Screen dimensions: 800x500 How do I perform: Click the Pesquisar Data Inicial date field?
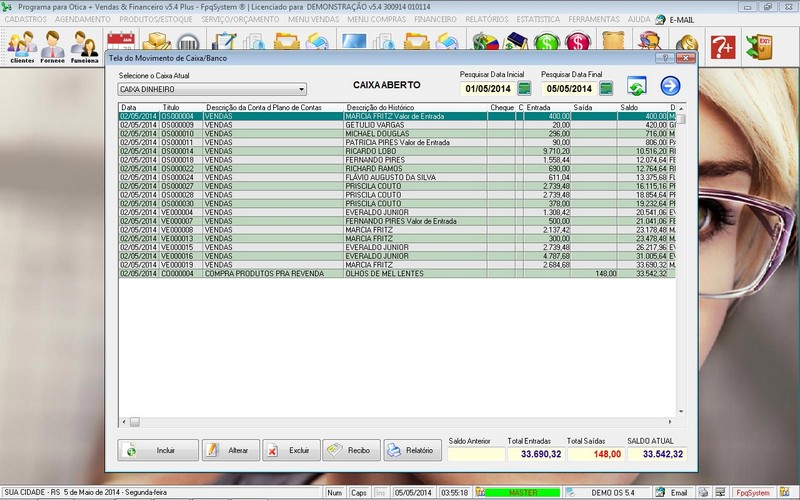[x=486, y=89]
